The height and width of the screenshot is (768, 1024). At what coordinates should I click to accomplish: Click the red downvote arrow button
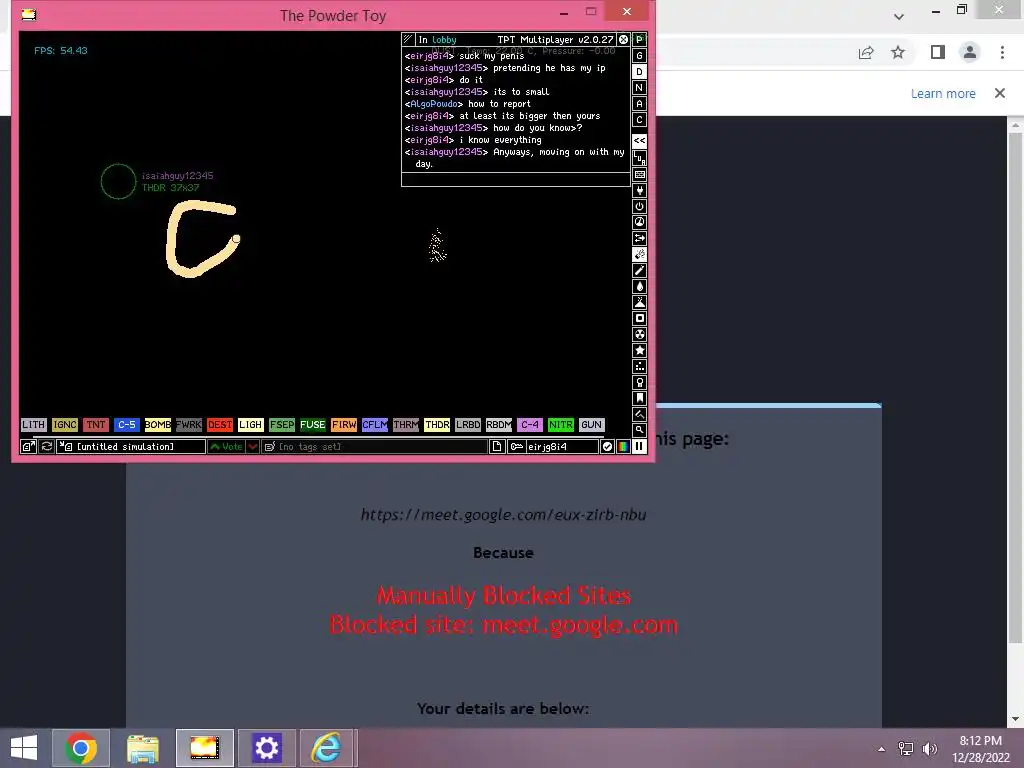point(253,447)
